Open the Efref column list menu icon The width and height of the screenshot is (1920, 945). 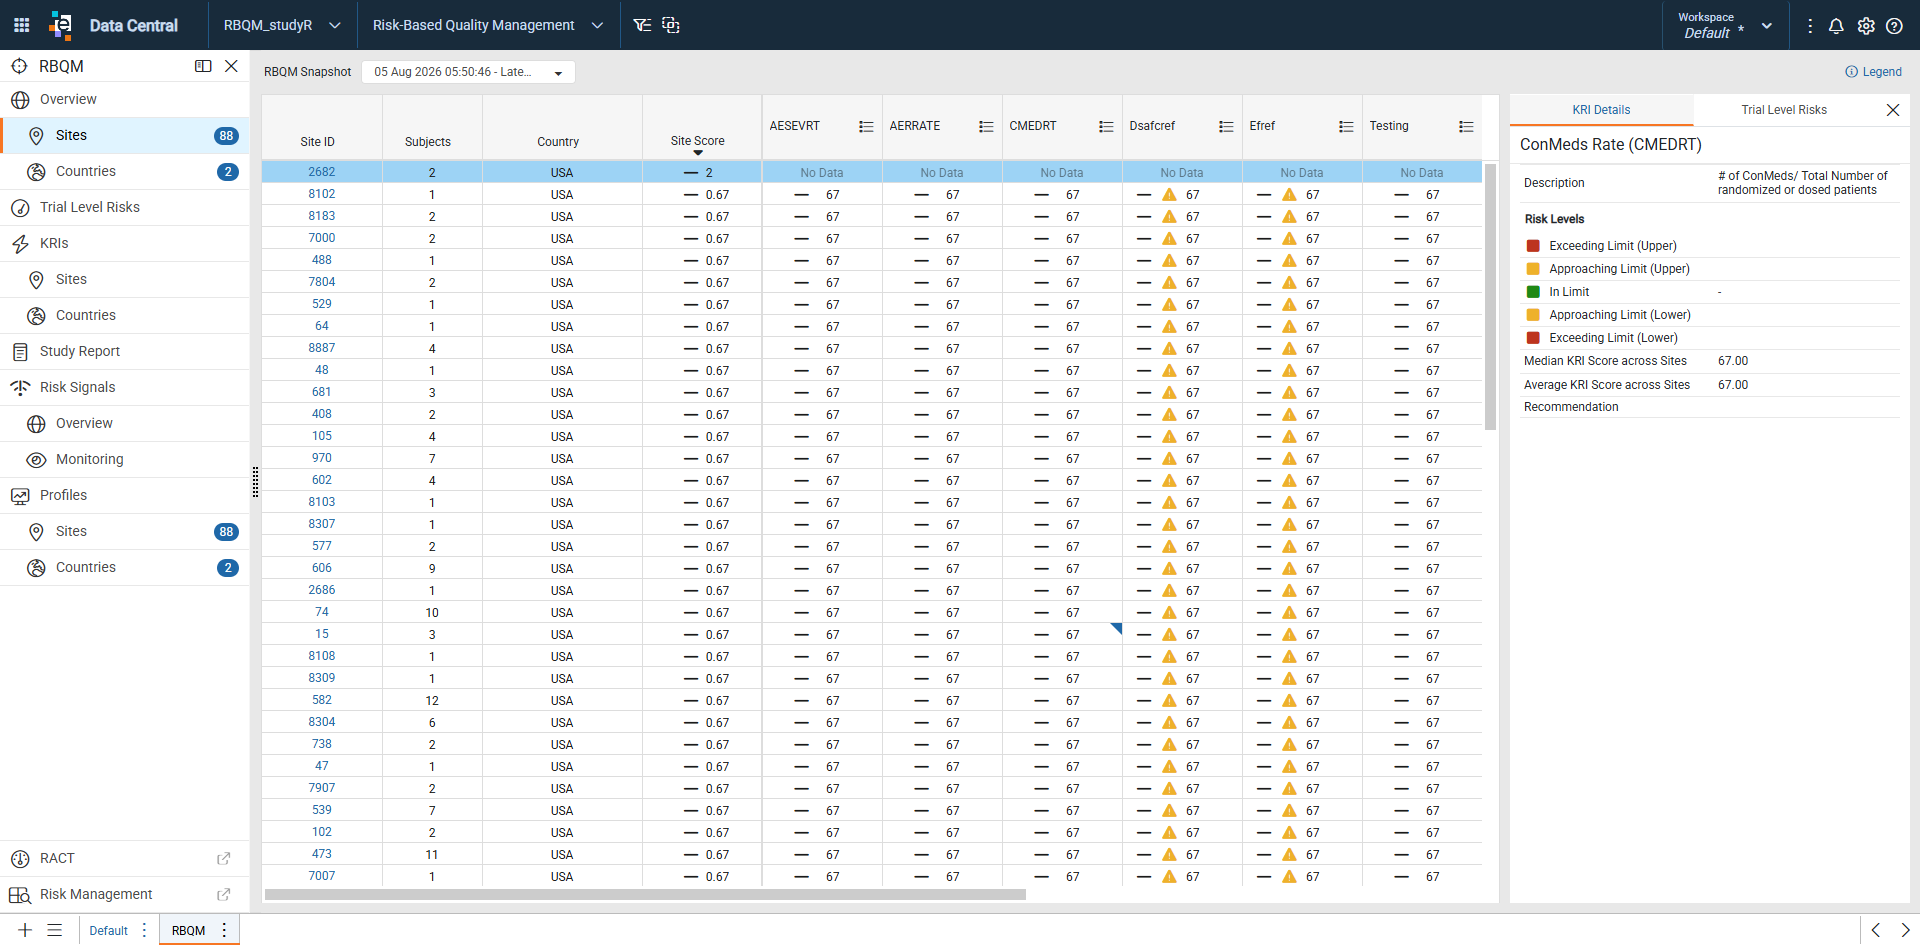(x=1346, y=127)
